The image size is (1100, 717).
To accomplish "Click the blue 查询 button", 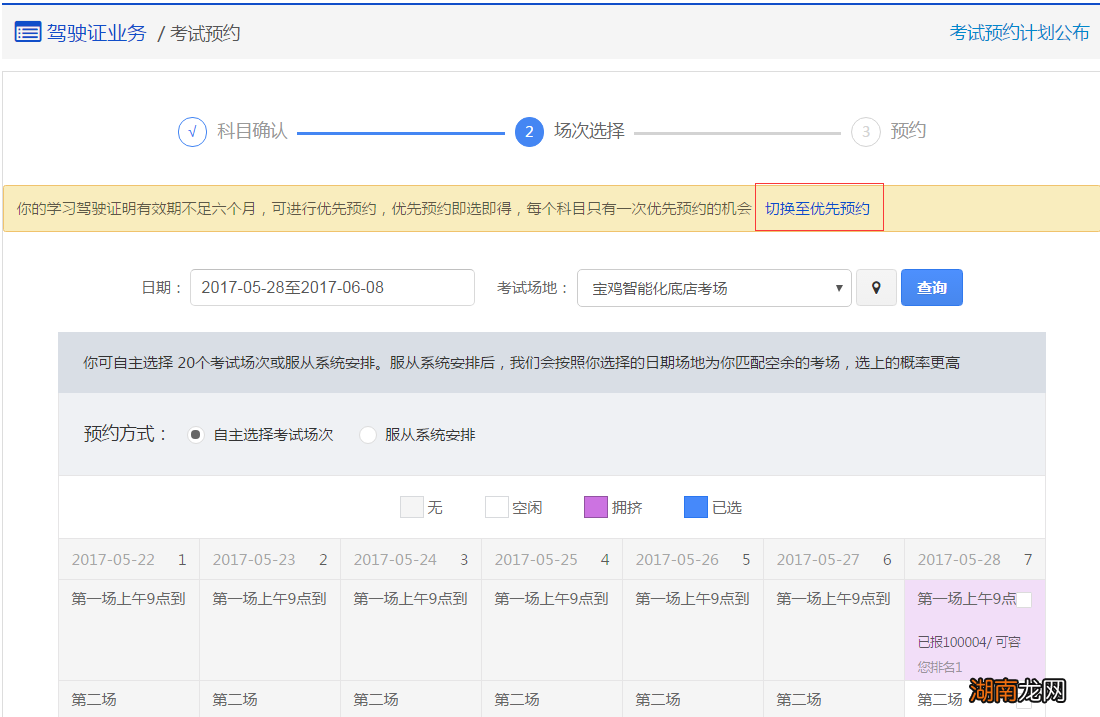I will click(x=931, y=288).
